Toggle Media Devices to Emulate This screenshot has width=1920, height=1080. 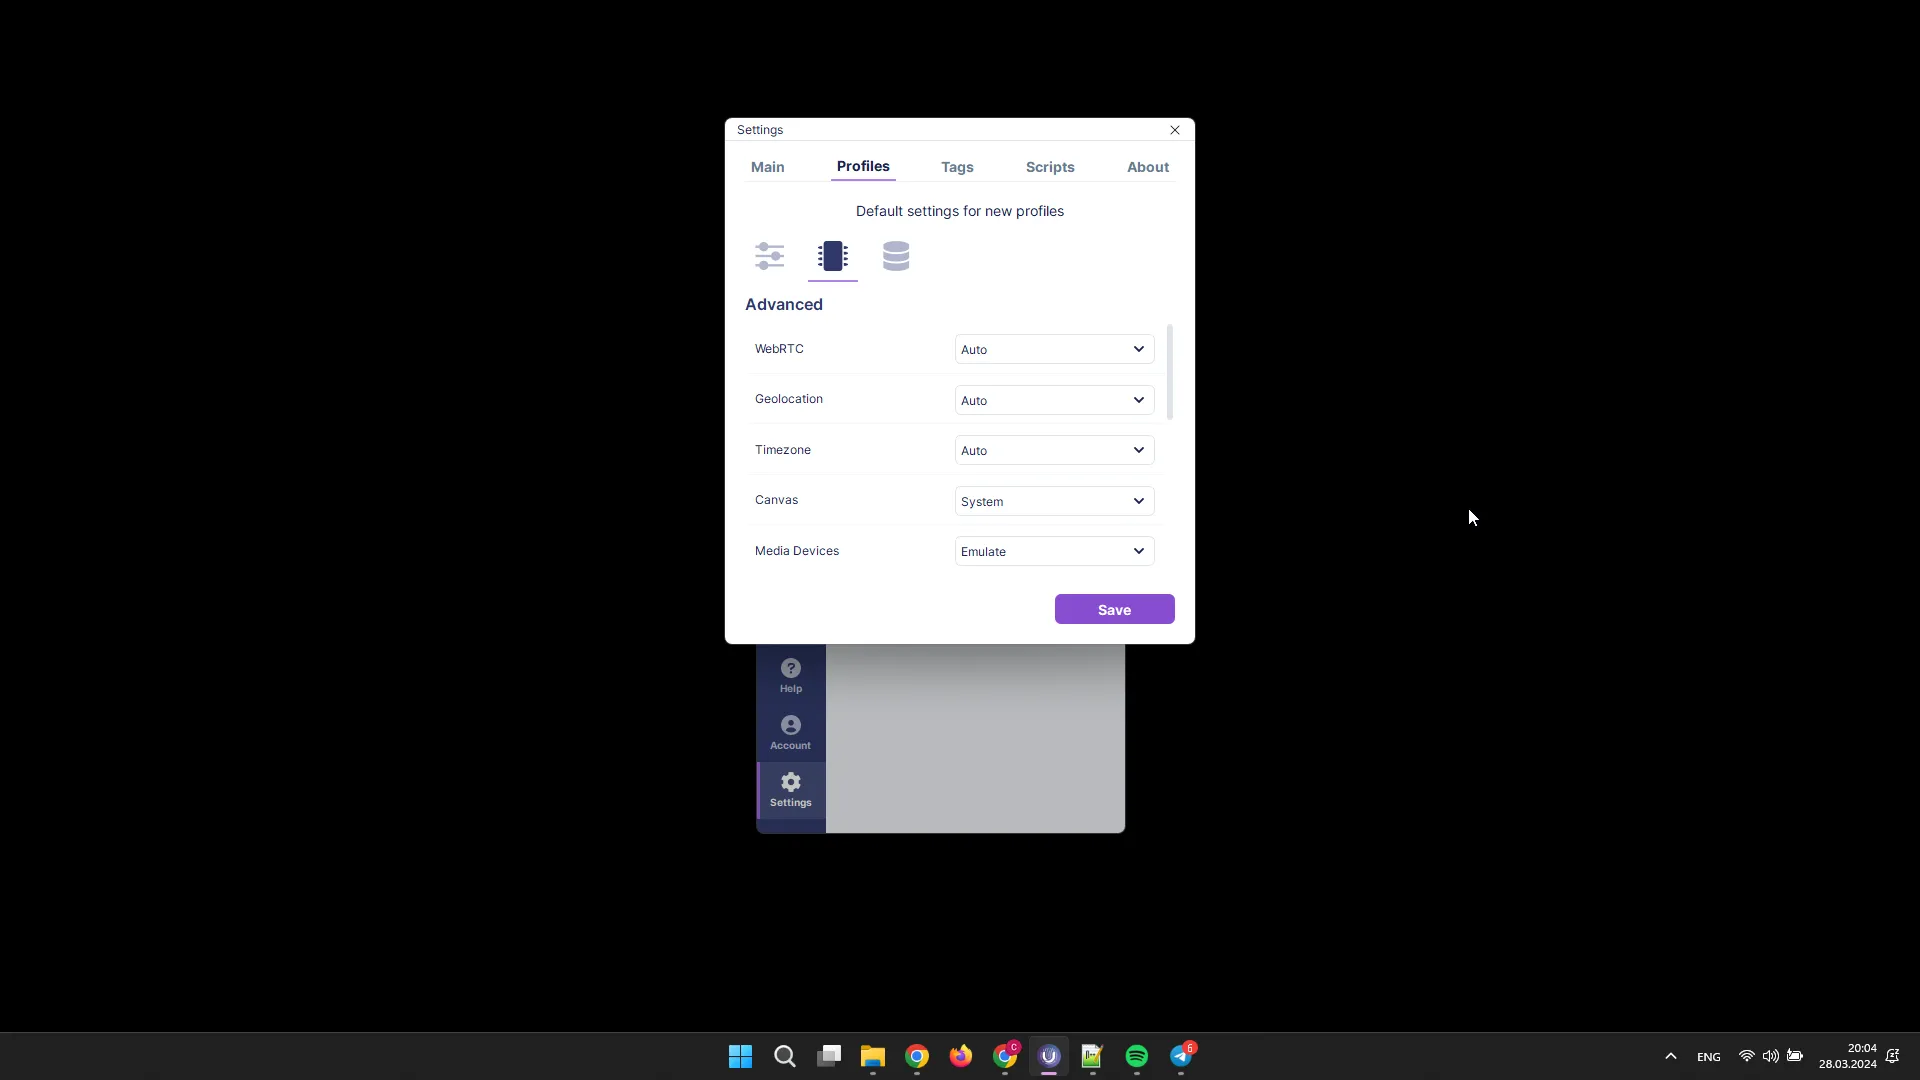1052,550
